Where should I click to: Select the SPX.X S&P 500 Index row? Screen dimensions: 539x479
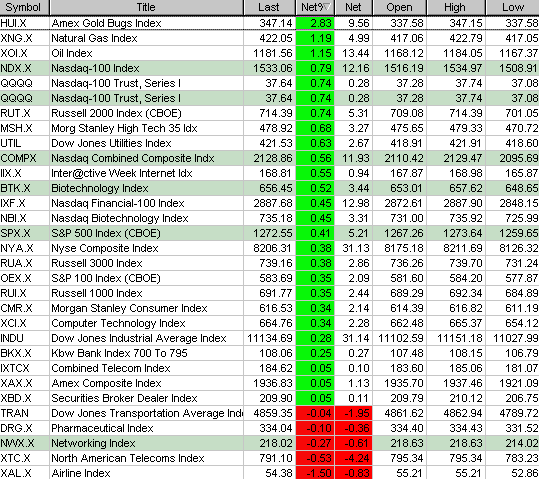[x=270, y=233]
